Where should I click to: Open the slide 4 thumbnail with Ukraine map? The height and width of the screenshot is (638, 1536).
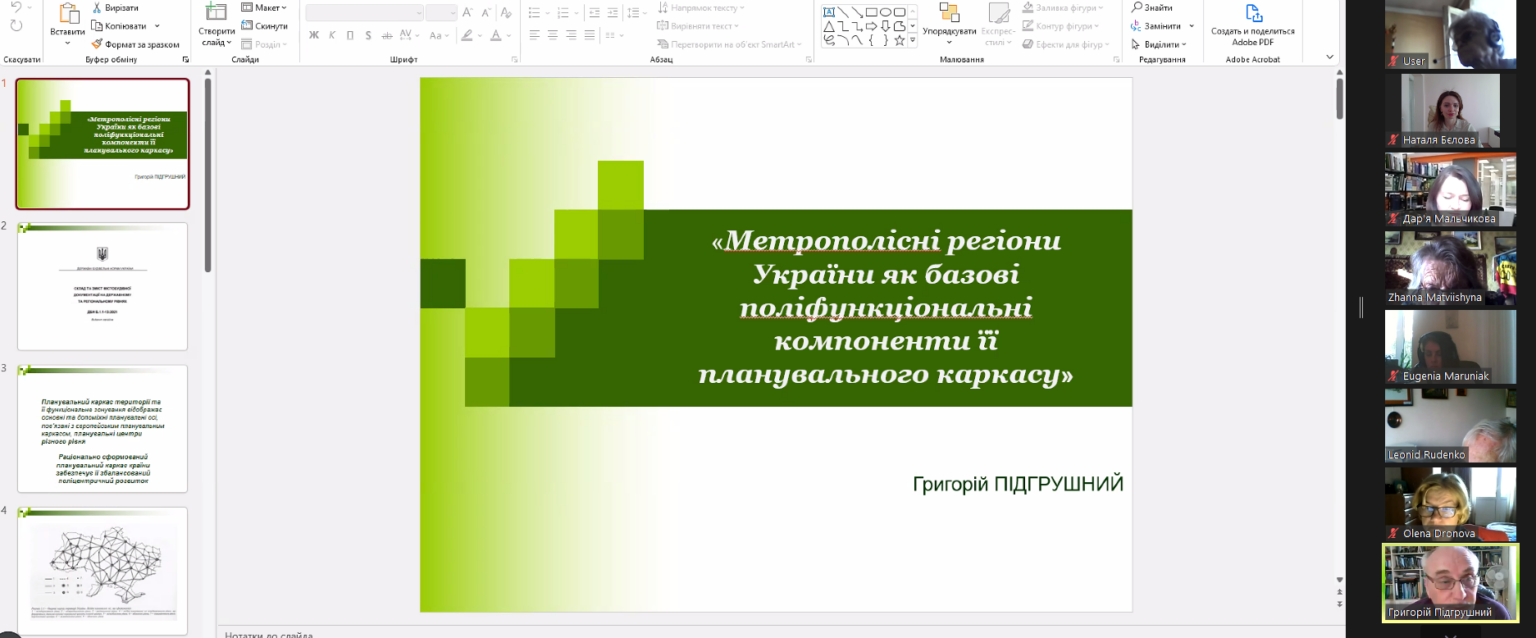pyautogui.click(x=103, y=570)
